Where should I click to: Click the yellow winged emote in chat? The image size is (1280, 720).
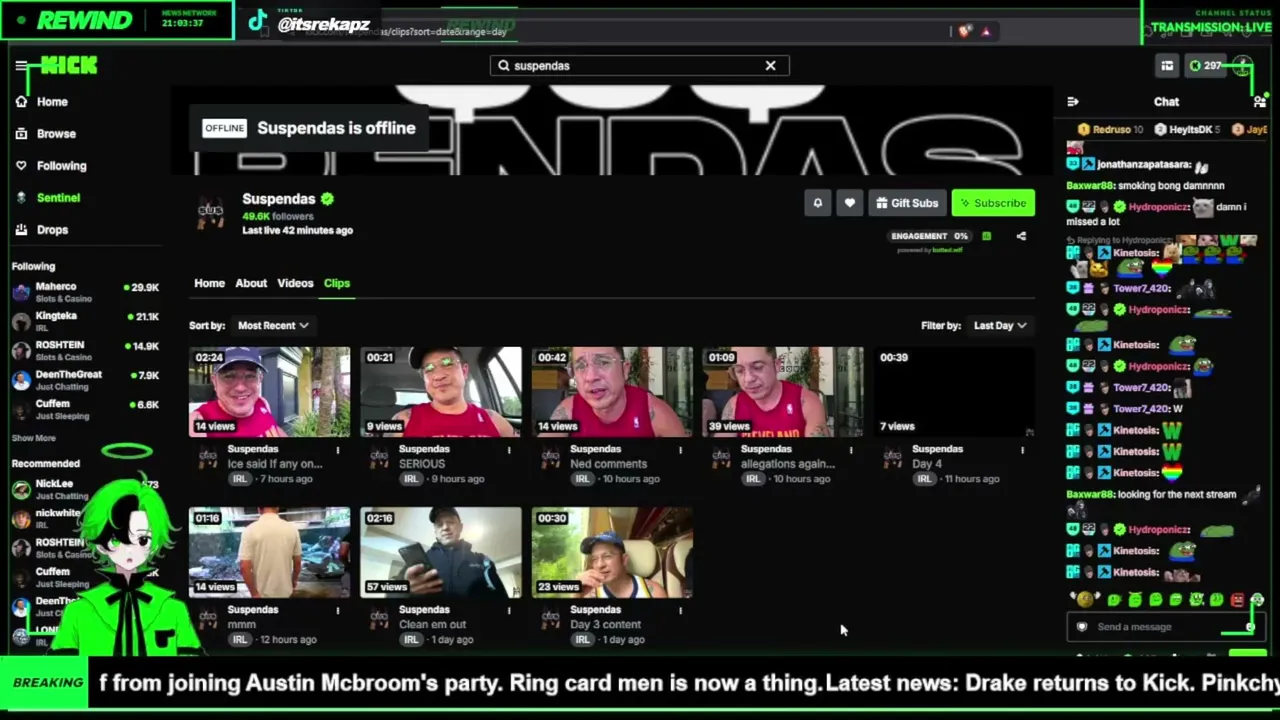click(1083, 599)
